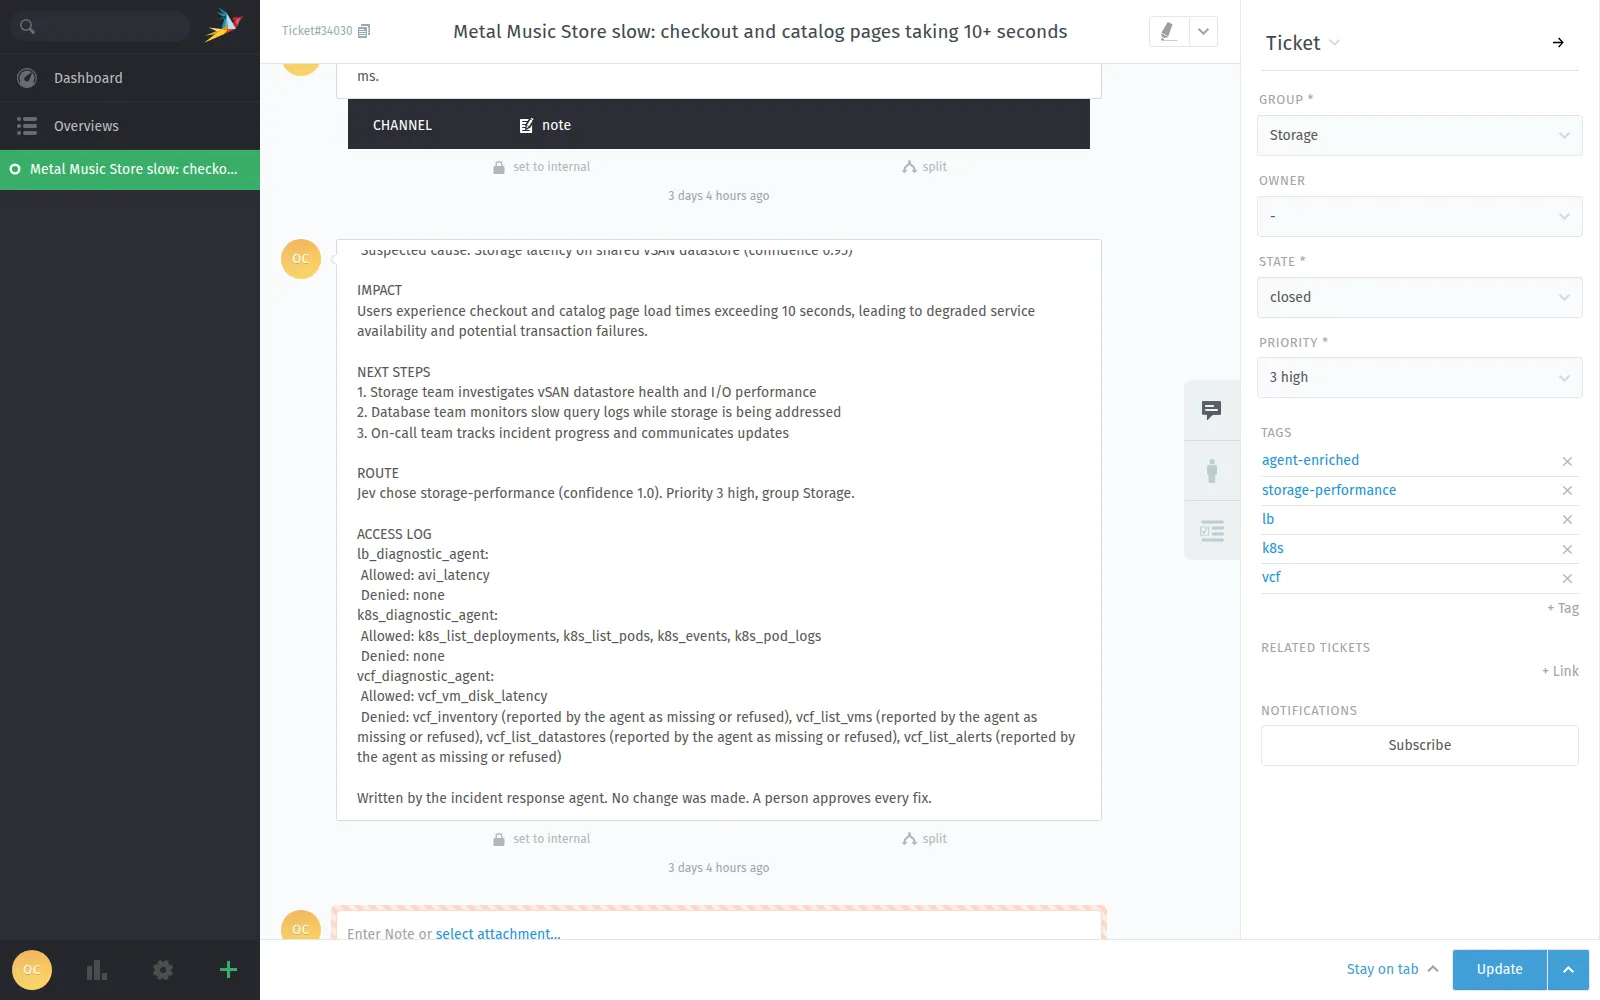Open the Stay on tab option selector
1600x1000 pixels.
coord(1392,969)
